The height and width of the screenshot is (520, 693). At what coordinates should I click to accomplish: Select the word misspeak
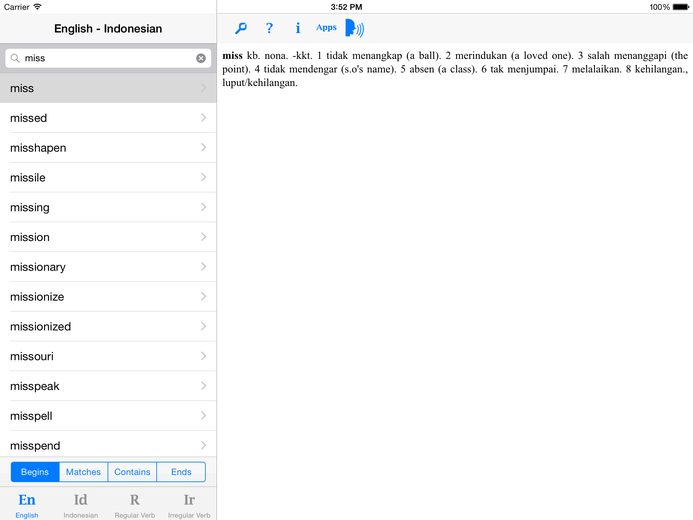108,386
